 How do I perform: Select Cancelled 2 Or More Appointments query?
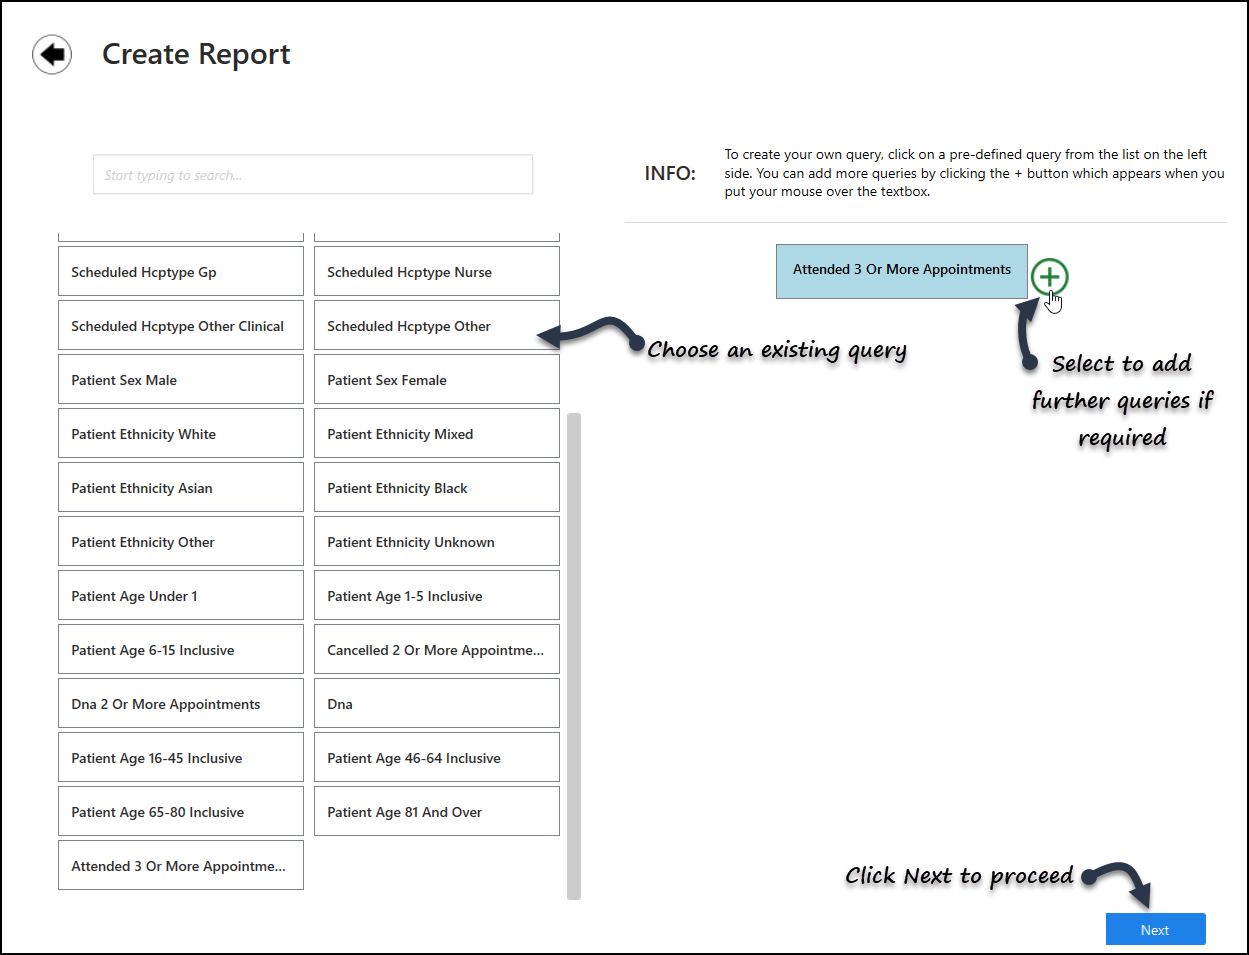(436, 650)
